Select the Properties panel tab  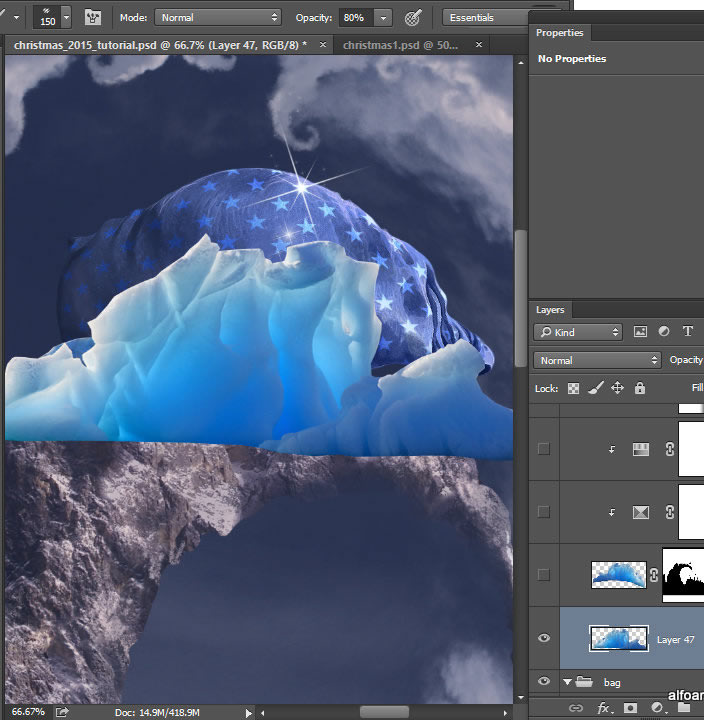(559, 33)
